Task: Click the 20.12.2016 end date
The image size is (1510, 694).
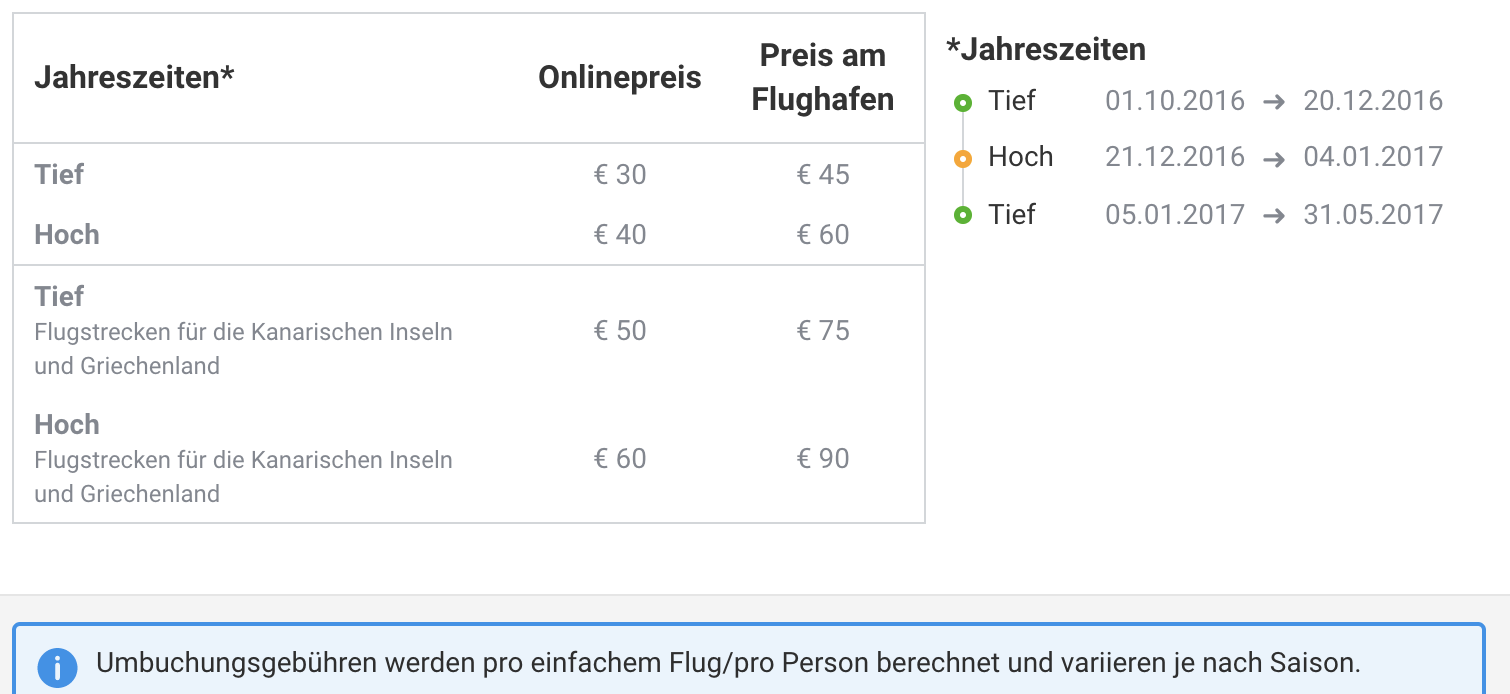Action: click(x=1373, y=101)
